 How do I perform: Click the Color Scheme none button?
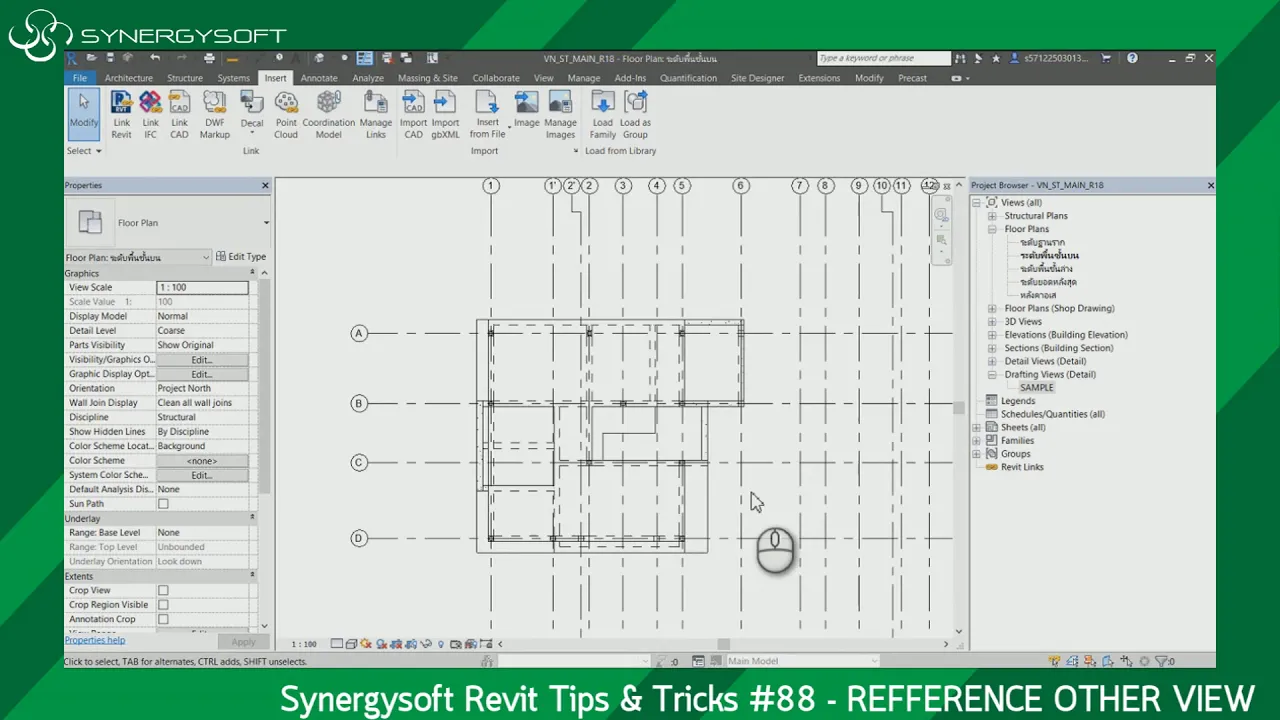[x=202, y=461]
